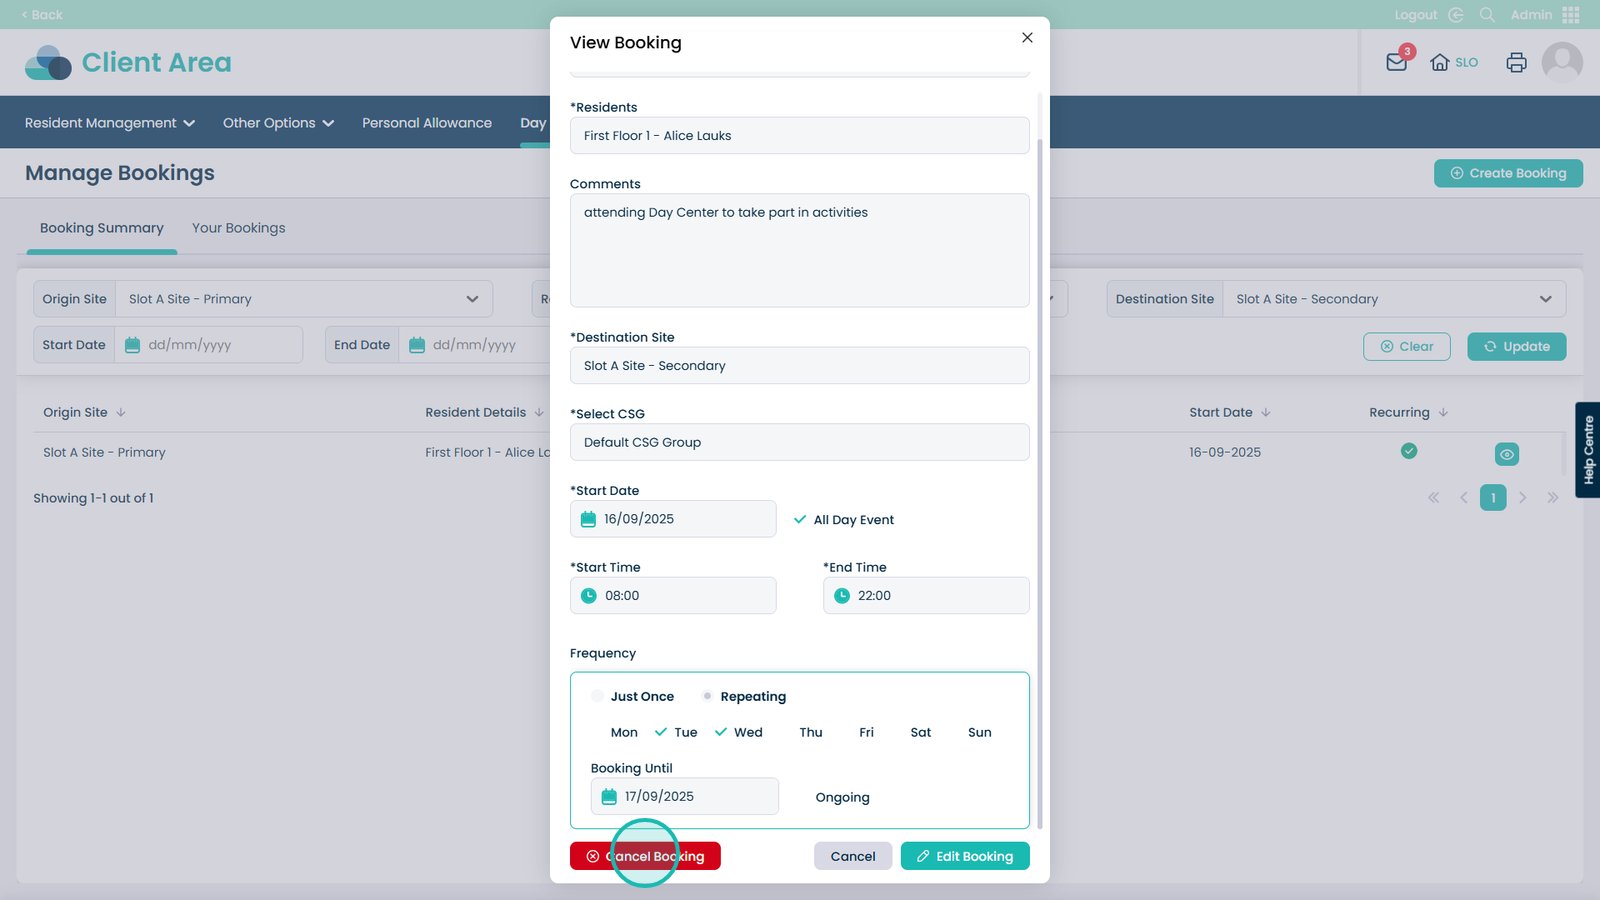
Task: Open the Select CSG field
Action: click(x=799, y=442)
